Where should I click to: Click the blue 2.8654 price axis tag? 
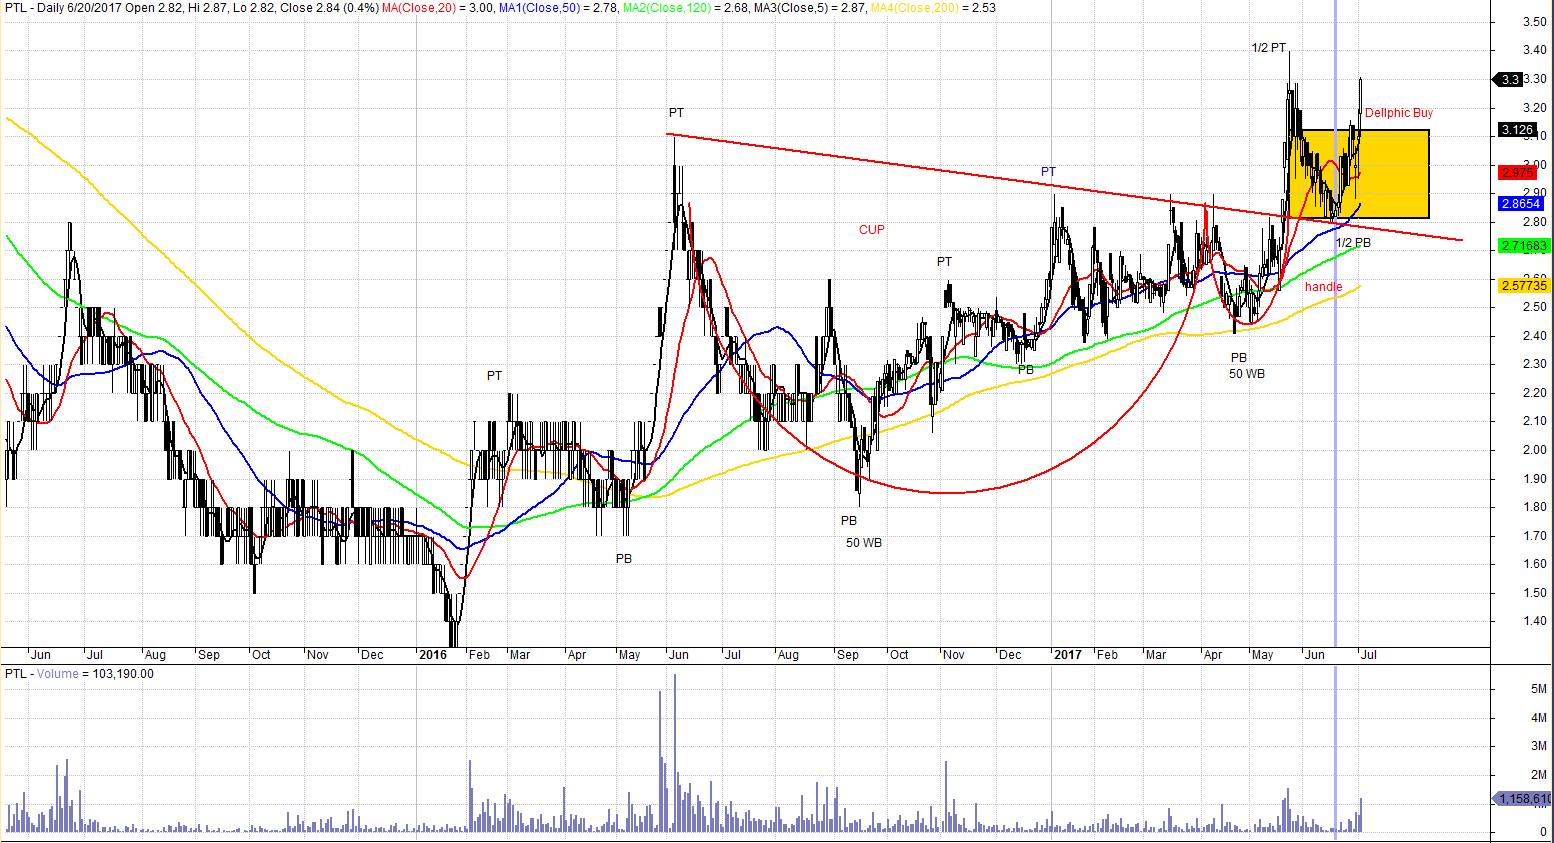pyautogui.click(x=1520, y=204)
